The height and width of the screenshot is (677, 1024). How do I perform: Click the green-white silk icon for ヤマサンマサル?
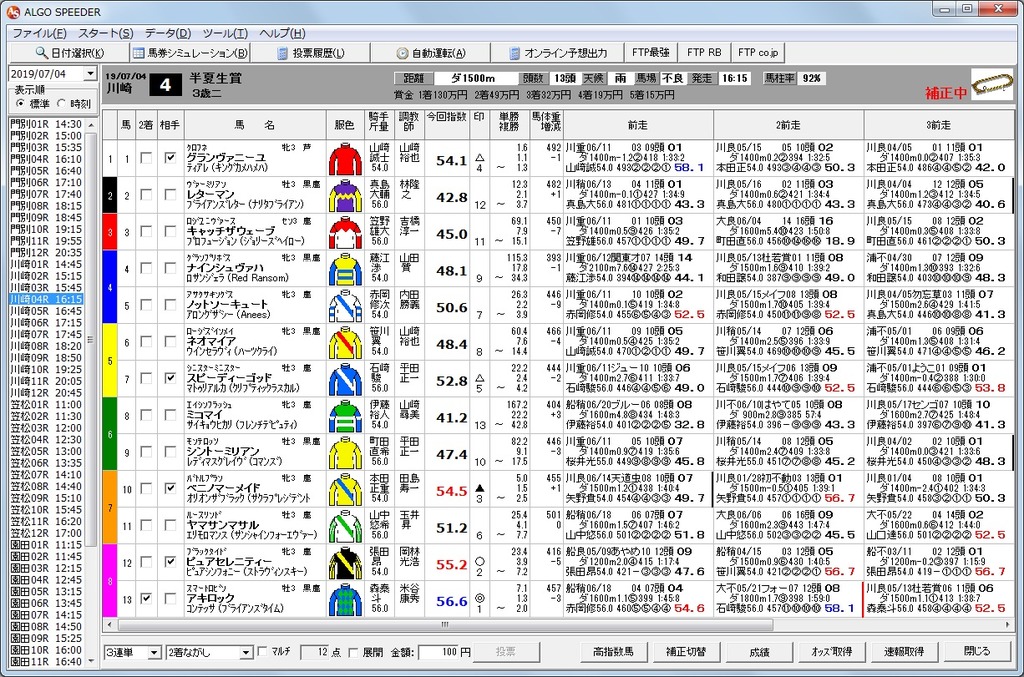click(345, 526)
